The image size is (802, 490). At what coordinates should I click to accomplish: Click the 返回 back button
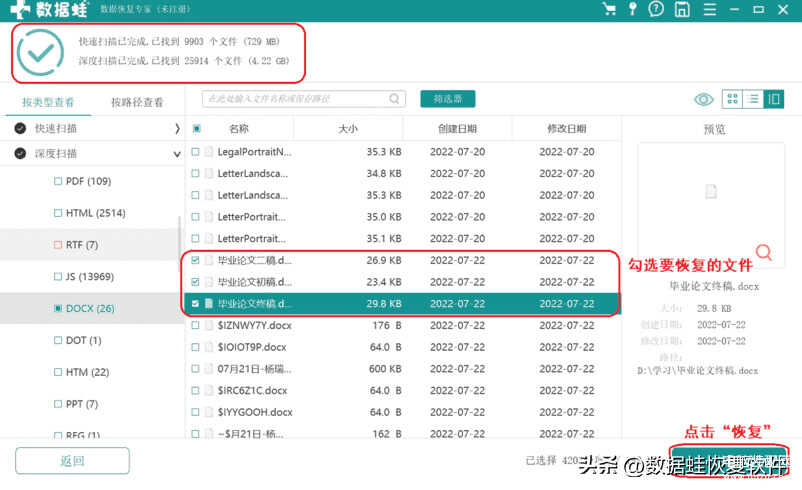click(x=72, y=461)
